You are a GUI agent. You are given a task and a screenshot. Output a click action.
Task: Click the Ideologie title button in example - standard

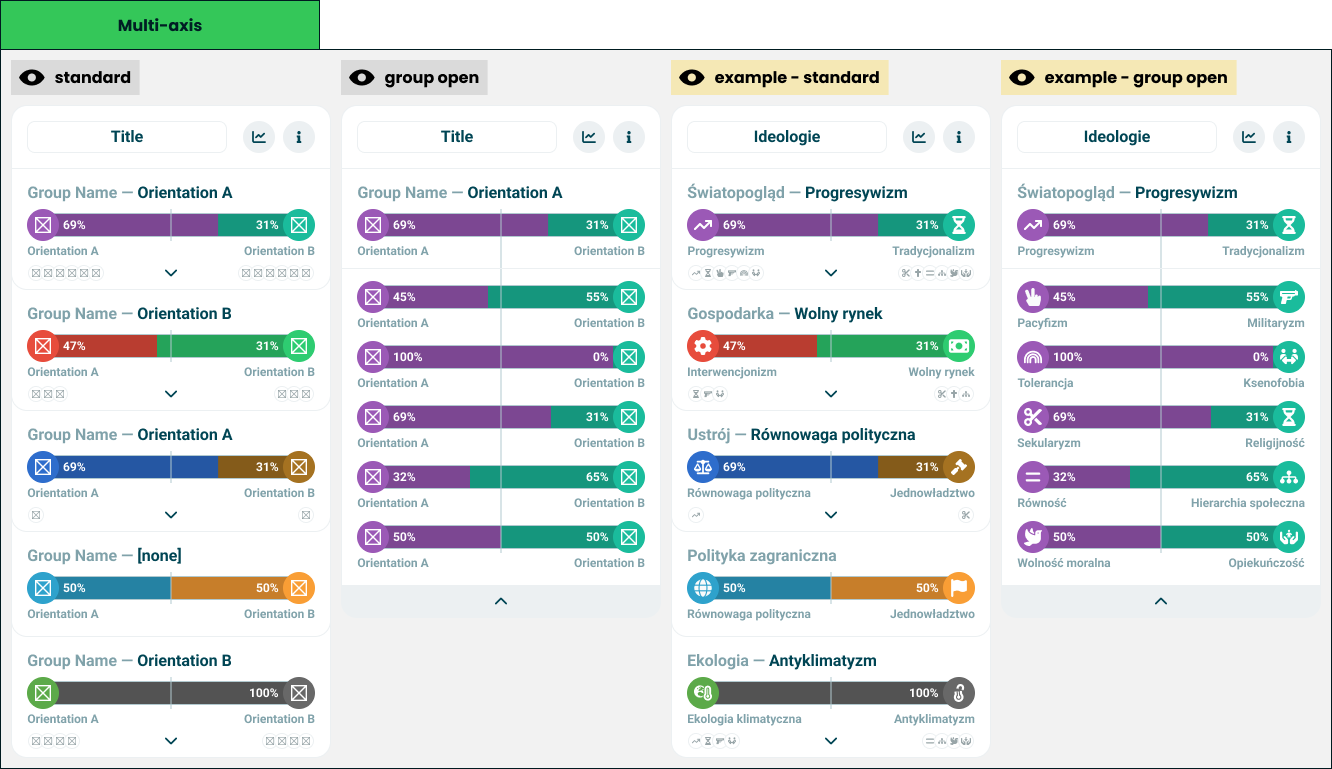pyautogui.click(x=787, y=137)
